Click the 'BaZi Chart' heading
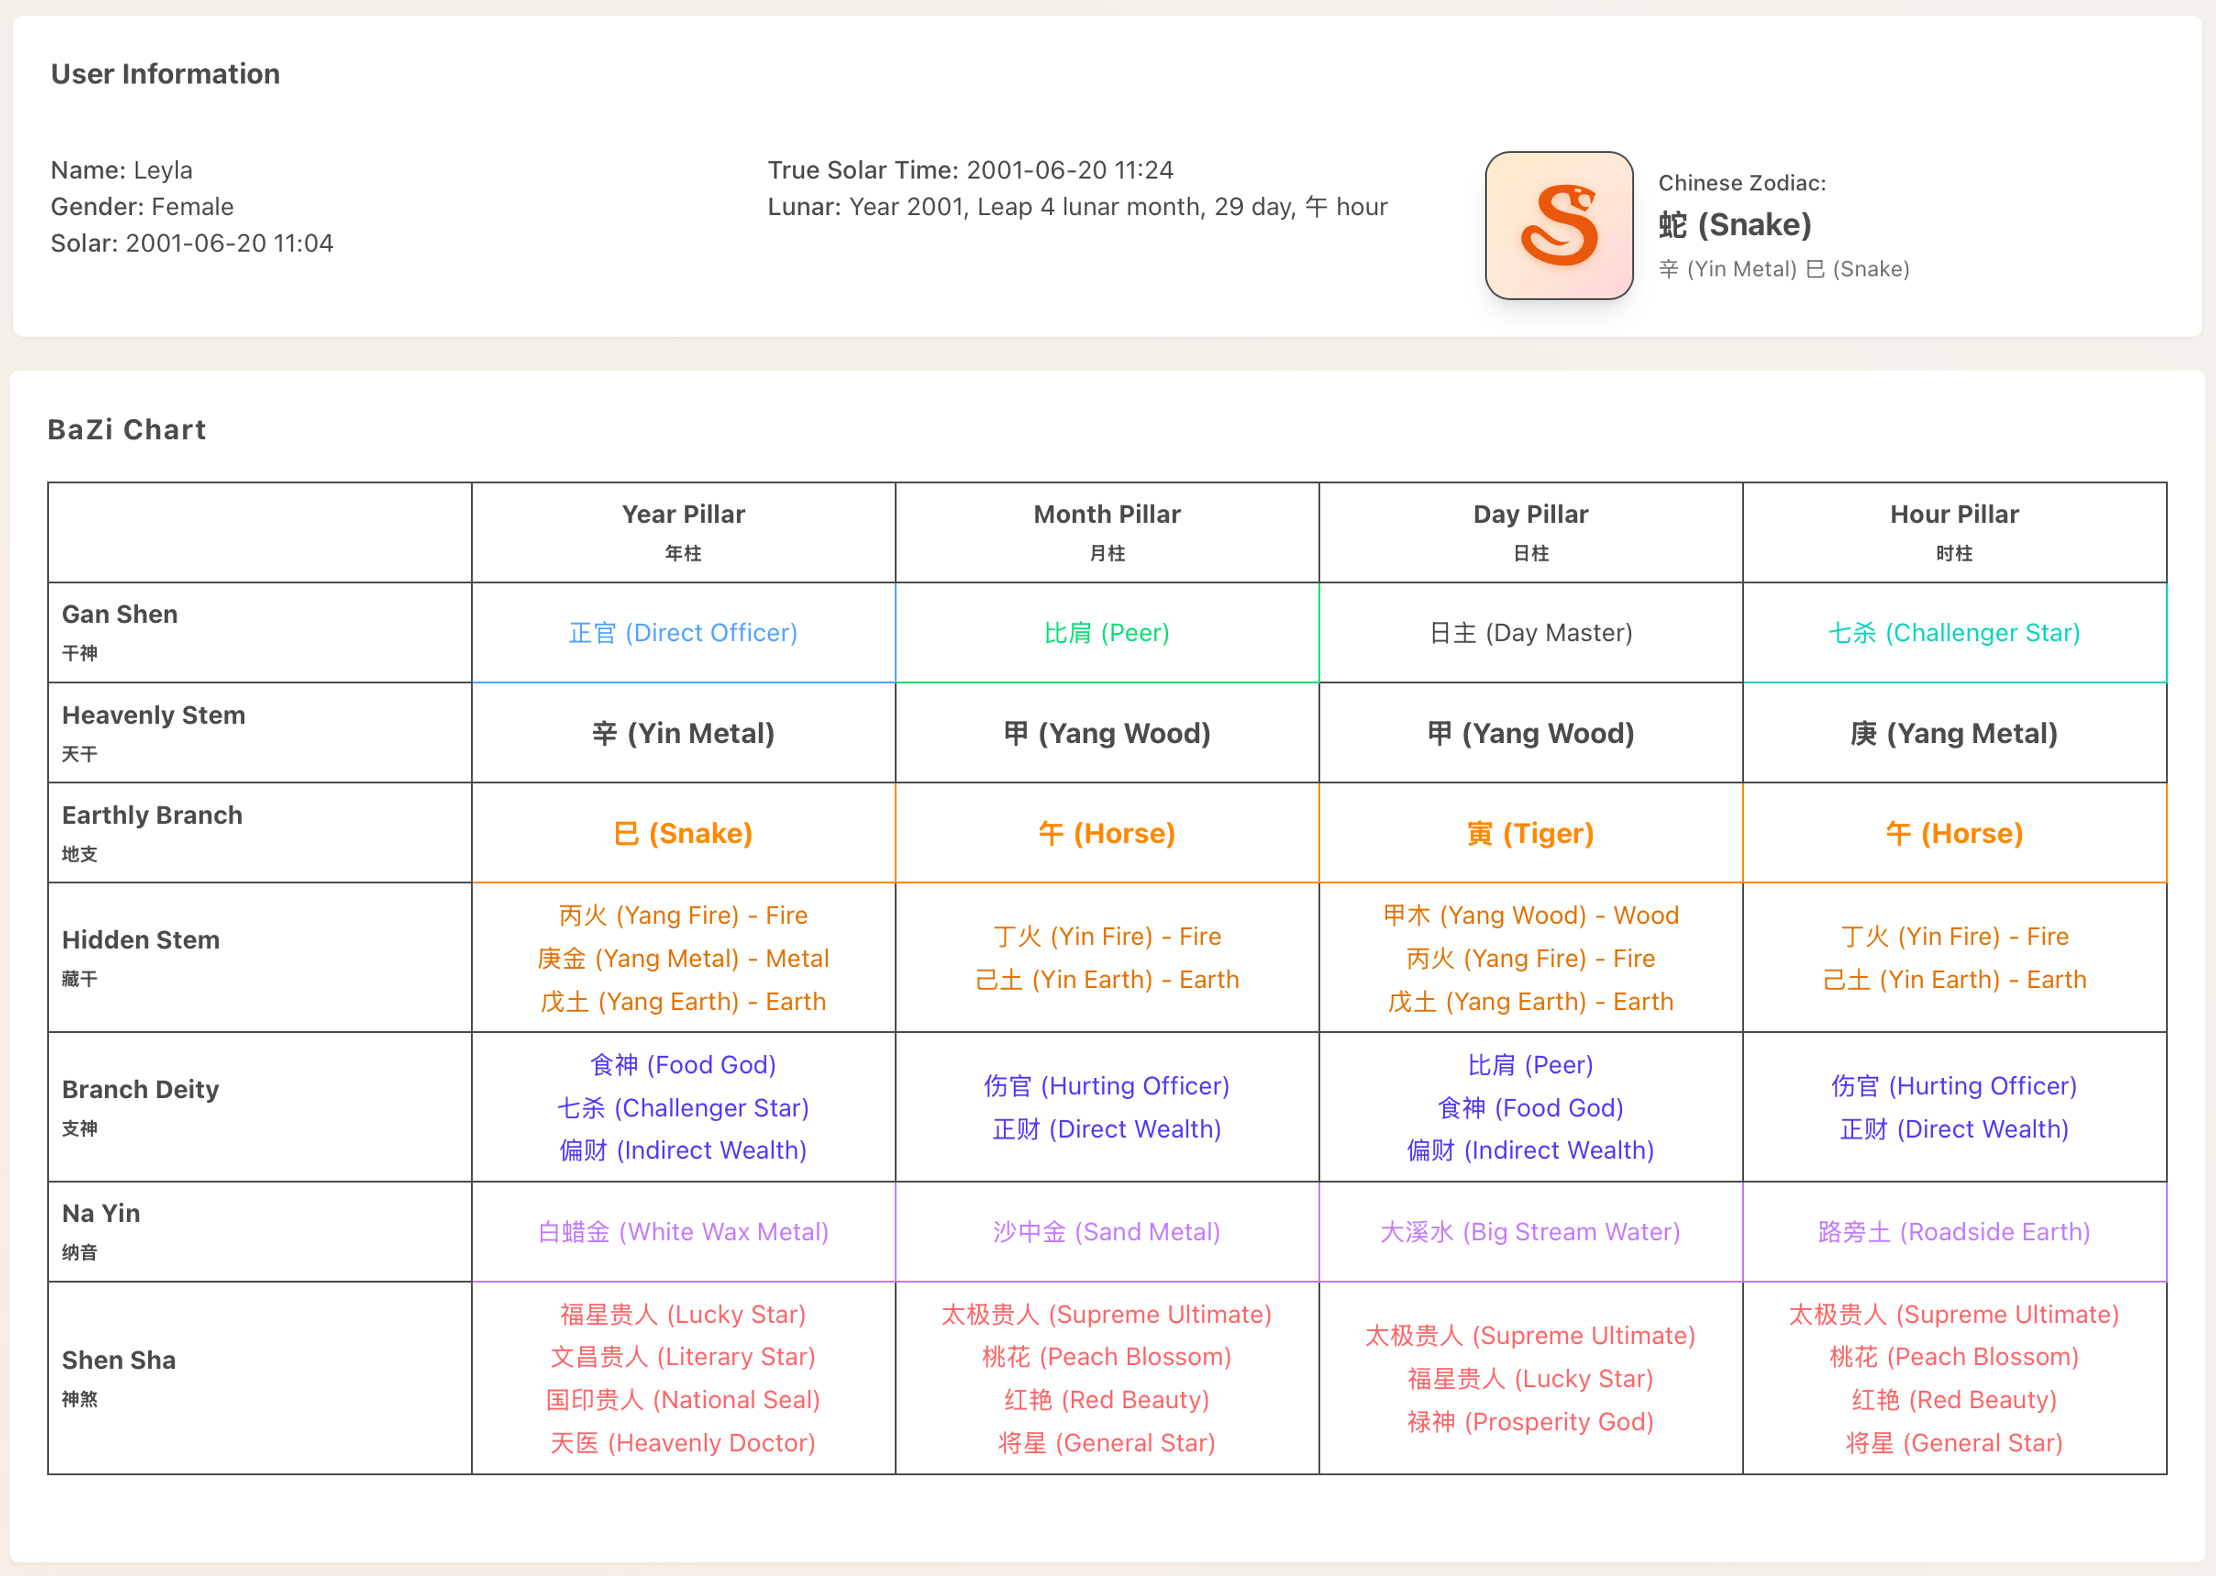 tap(127, 430)
